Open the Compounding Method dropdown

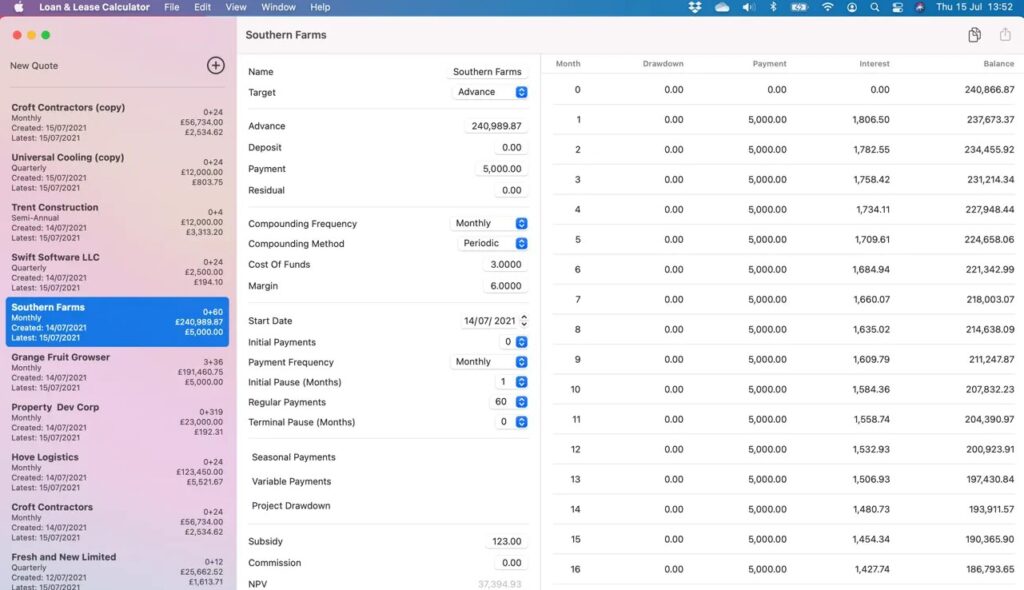(x=491, y=243)
